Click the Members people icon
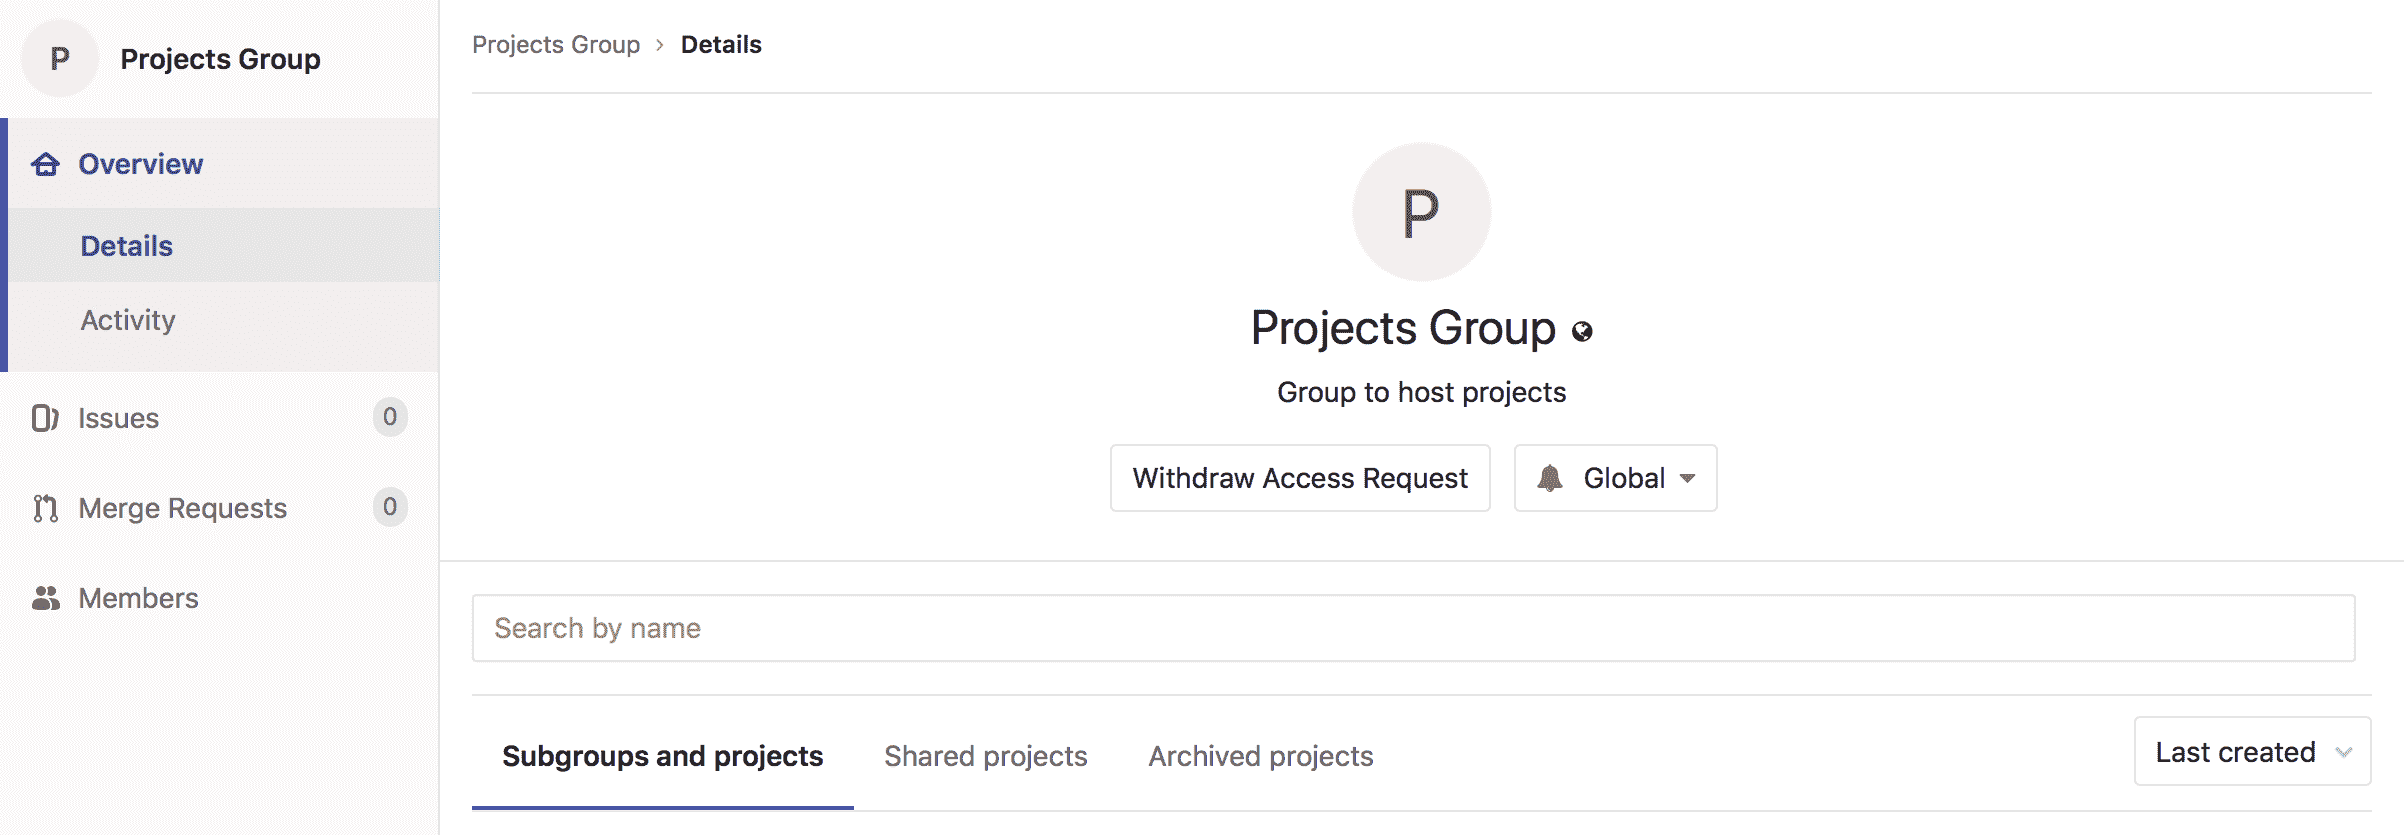Screen dimensions: 2404x835 45,598
